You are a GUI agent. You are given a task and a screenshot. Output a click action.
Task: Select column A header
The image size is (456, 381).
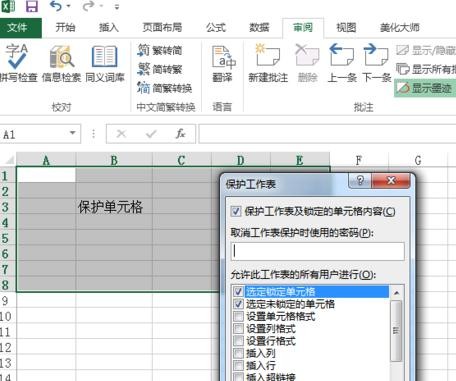tap(46, 160)
